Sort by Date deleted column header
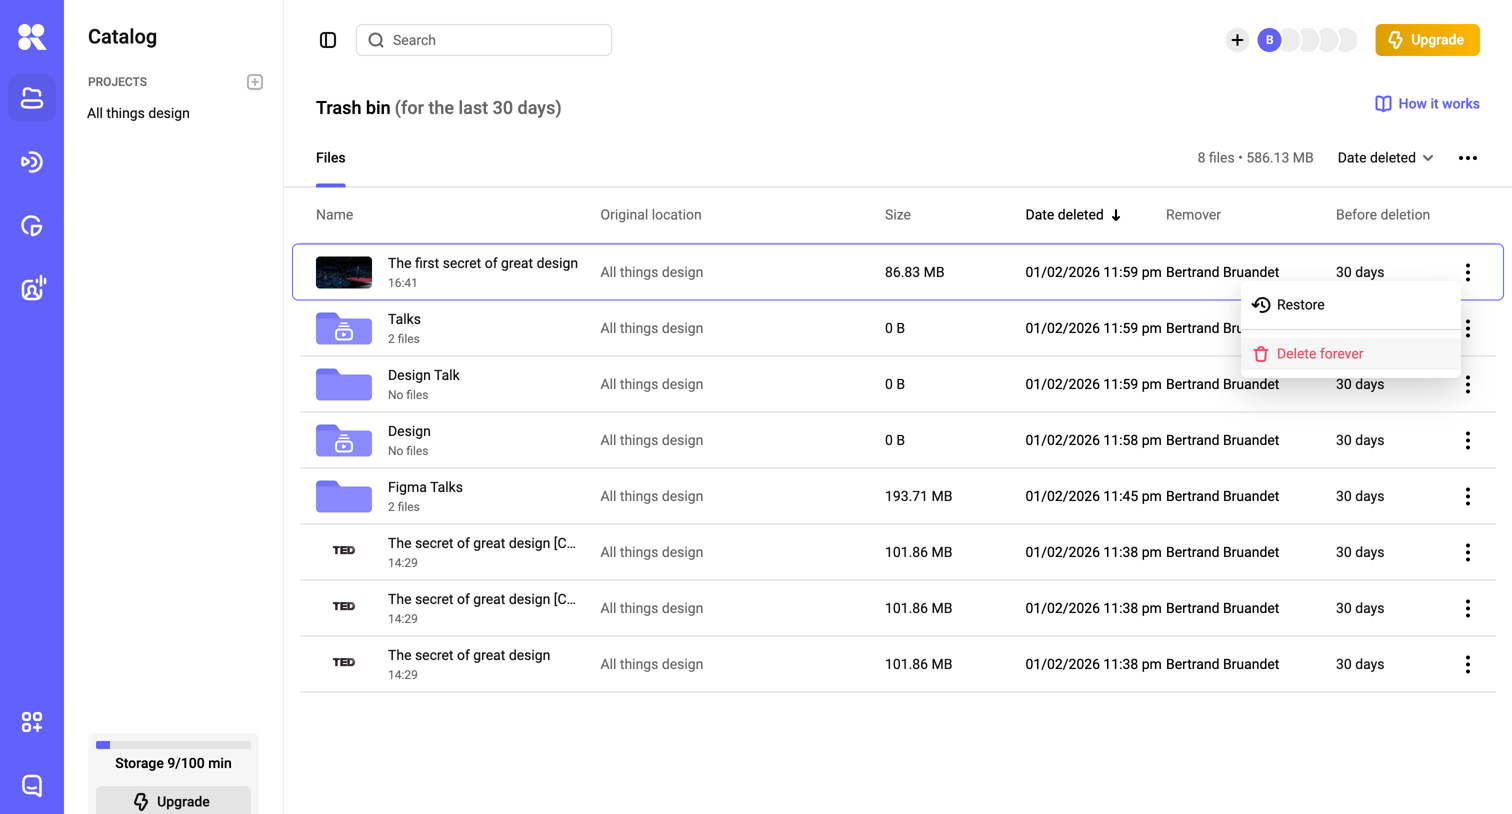Image resolution: width=1512 pixels, height=814 pixels. [1073, 215]
